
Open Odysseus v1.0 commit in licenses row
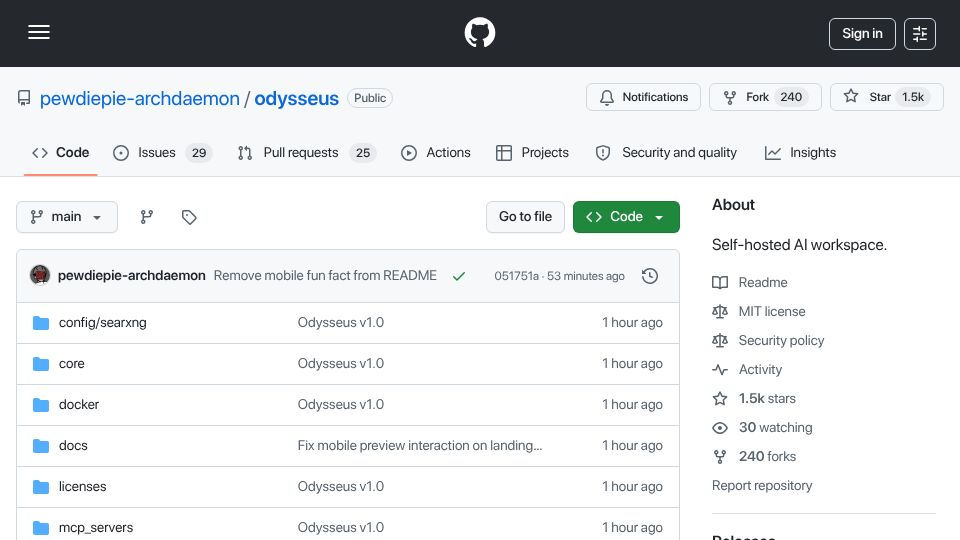pyautogui.click(x=340, y=487)
